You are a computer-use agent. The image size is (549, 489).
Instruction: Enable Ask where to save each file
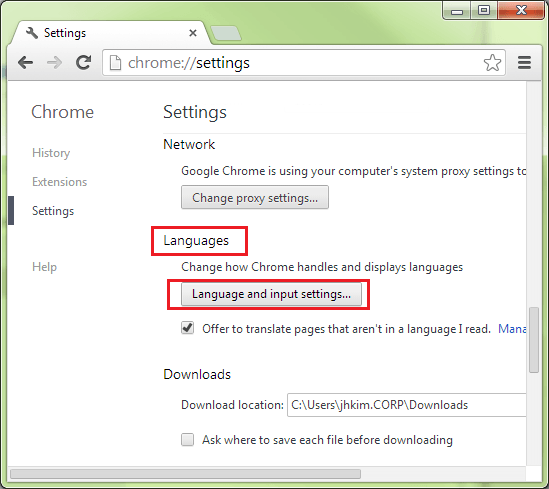[187, 440]
